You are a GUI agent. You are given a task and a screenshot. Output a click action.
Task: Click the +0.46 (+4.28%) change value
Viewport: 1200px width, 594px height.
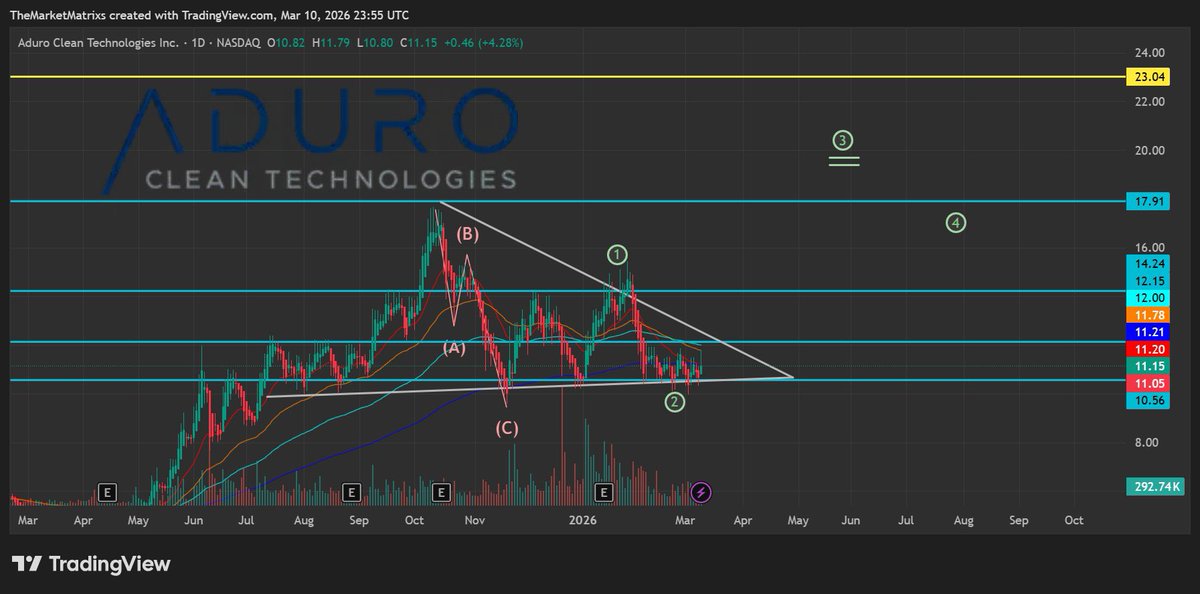(x=484, y=43)
